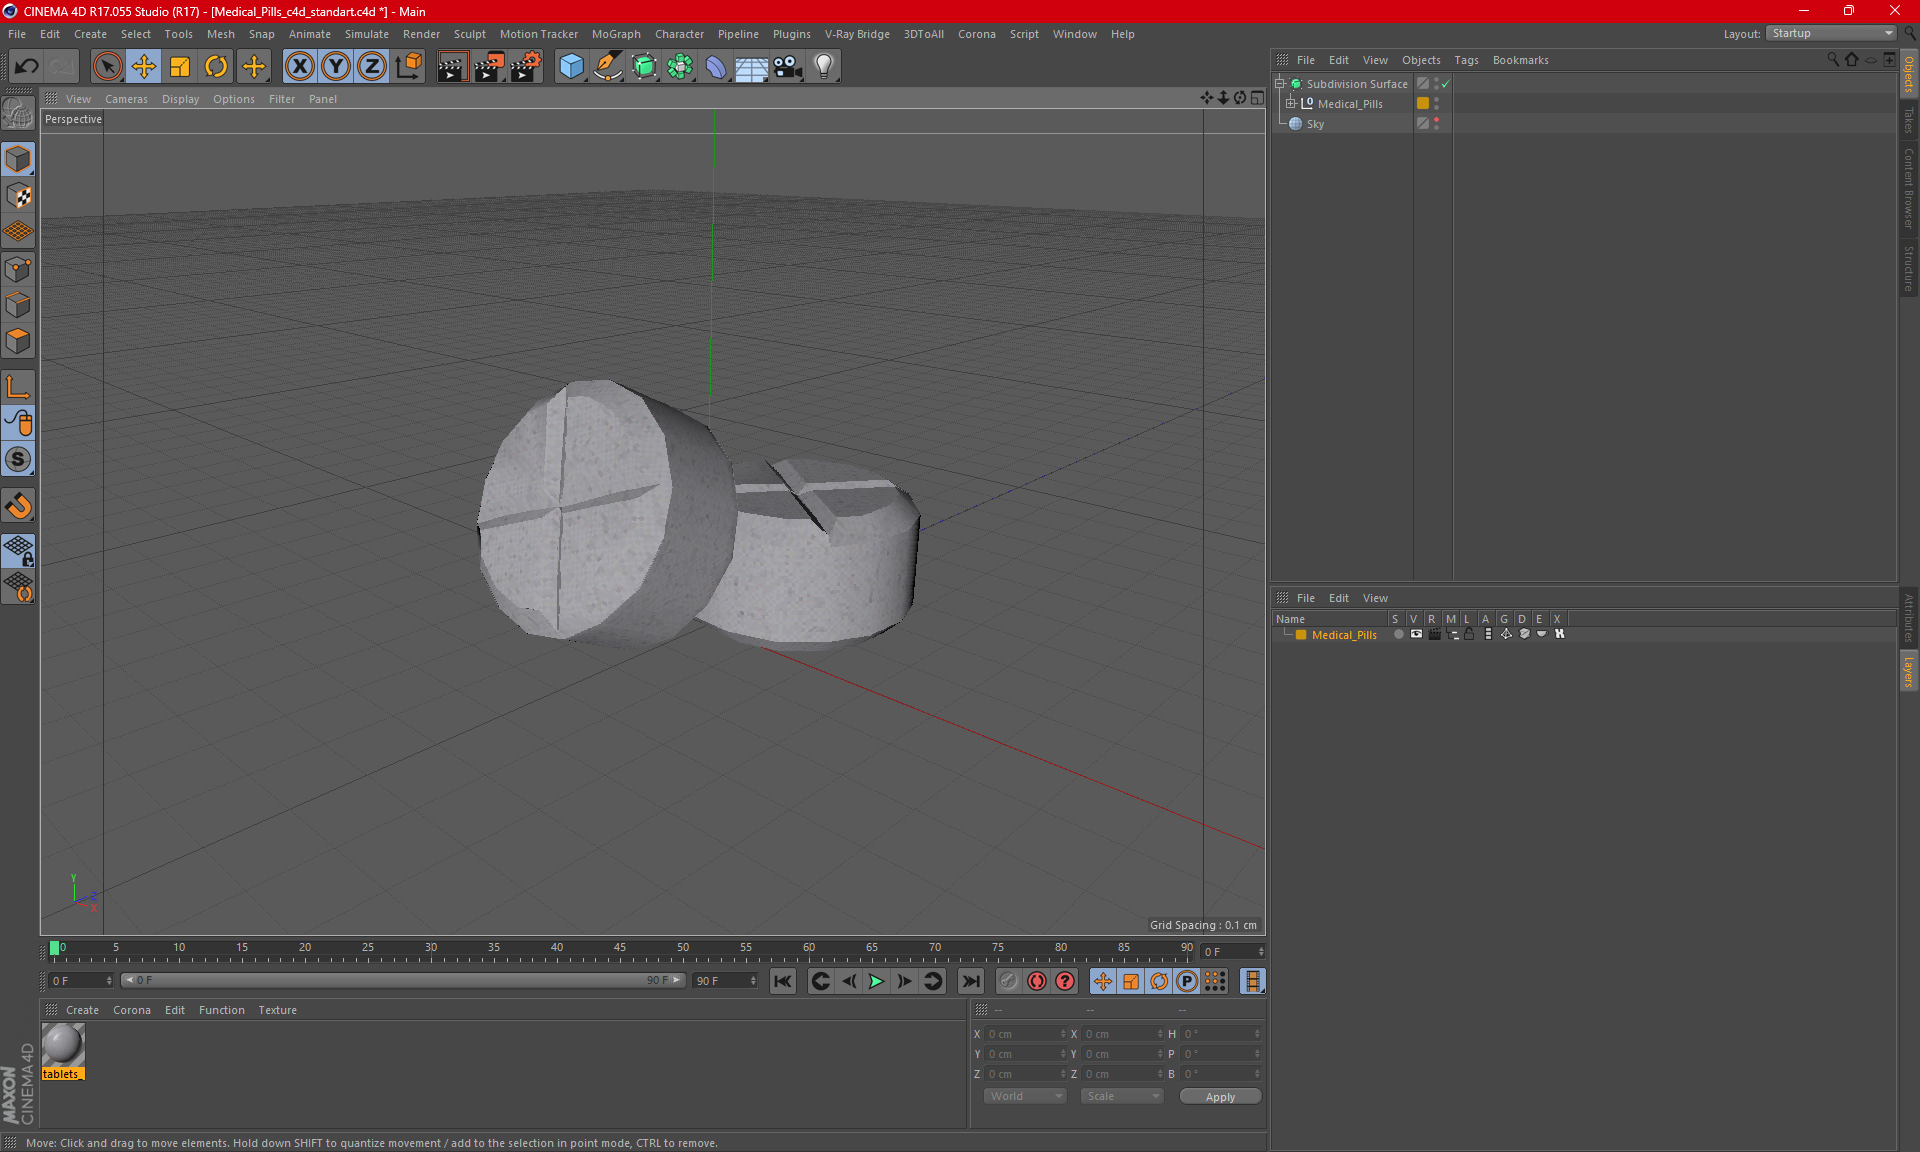Screen dimensions: 1920x1152
Task: Add a Subdivision Surface generator icon
Action: tap(644, 66)
